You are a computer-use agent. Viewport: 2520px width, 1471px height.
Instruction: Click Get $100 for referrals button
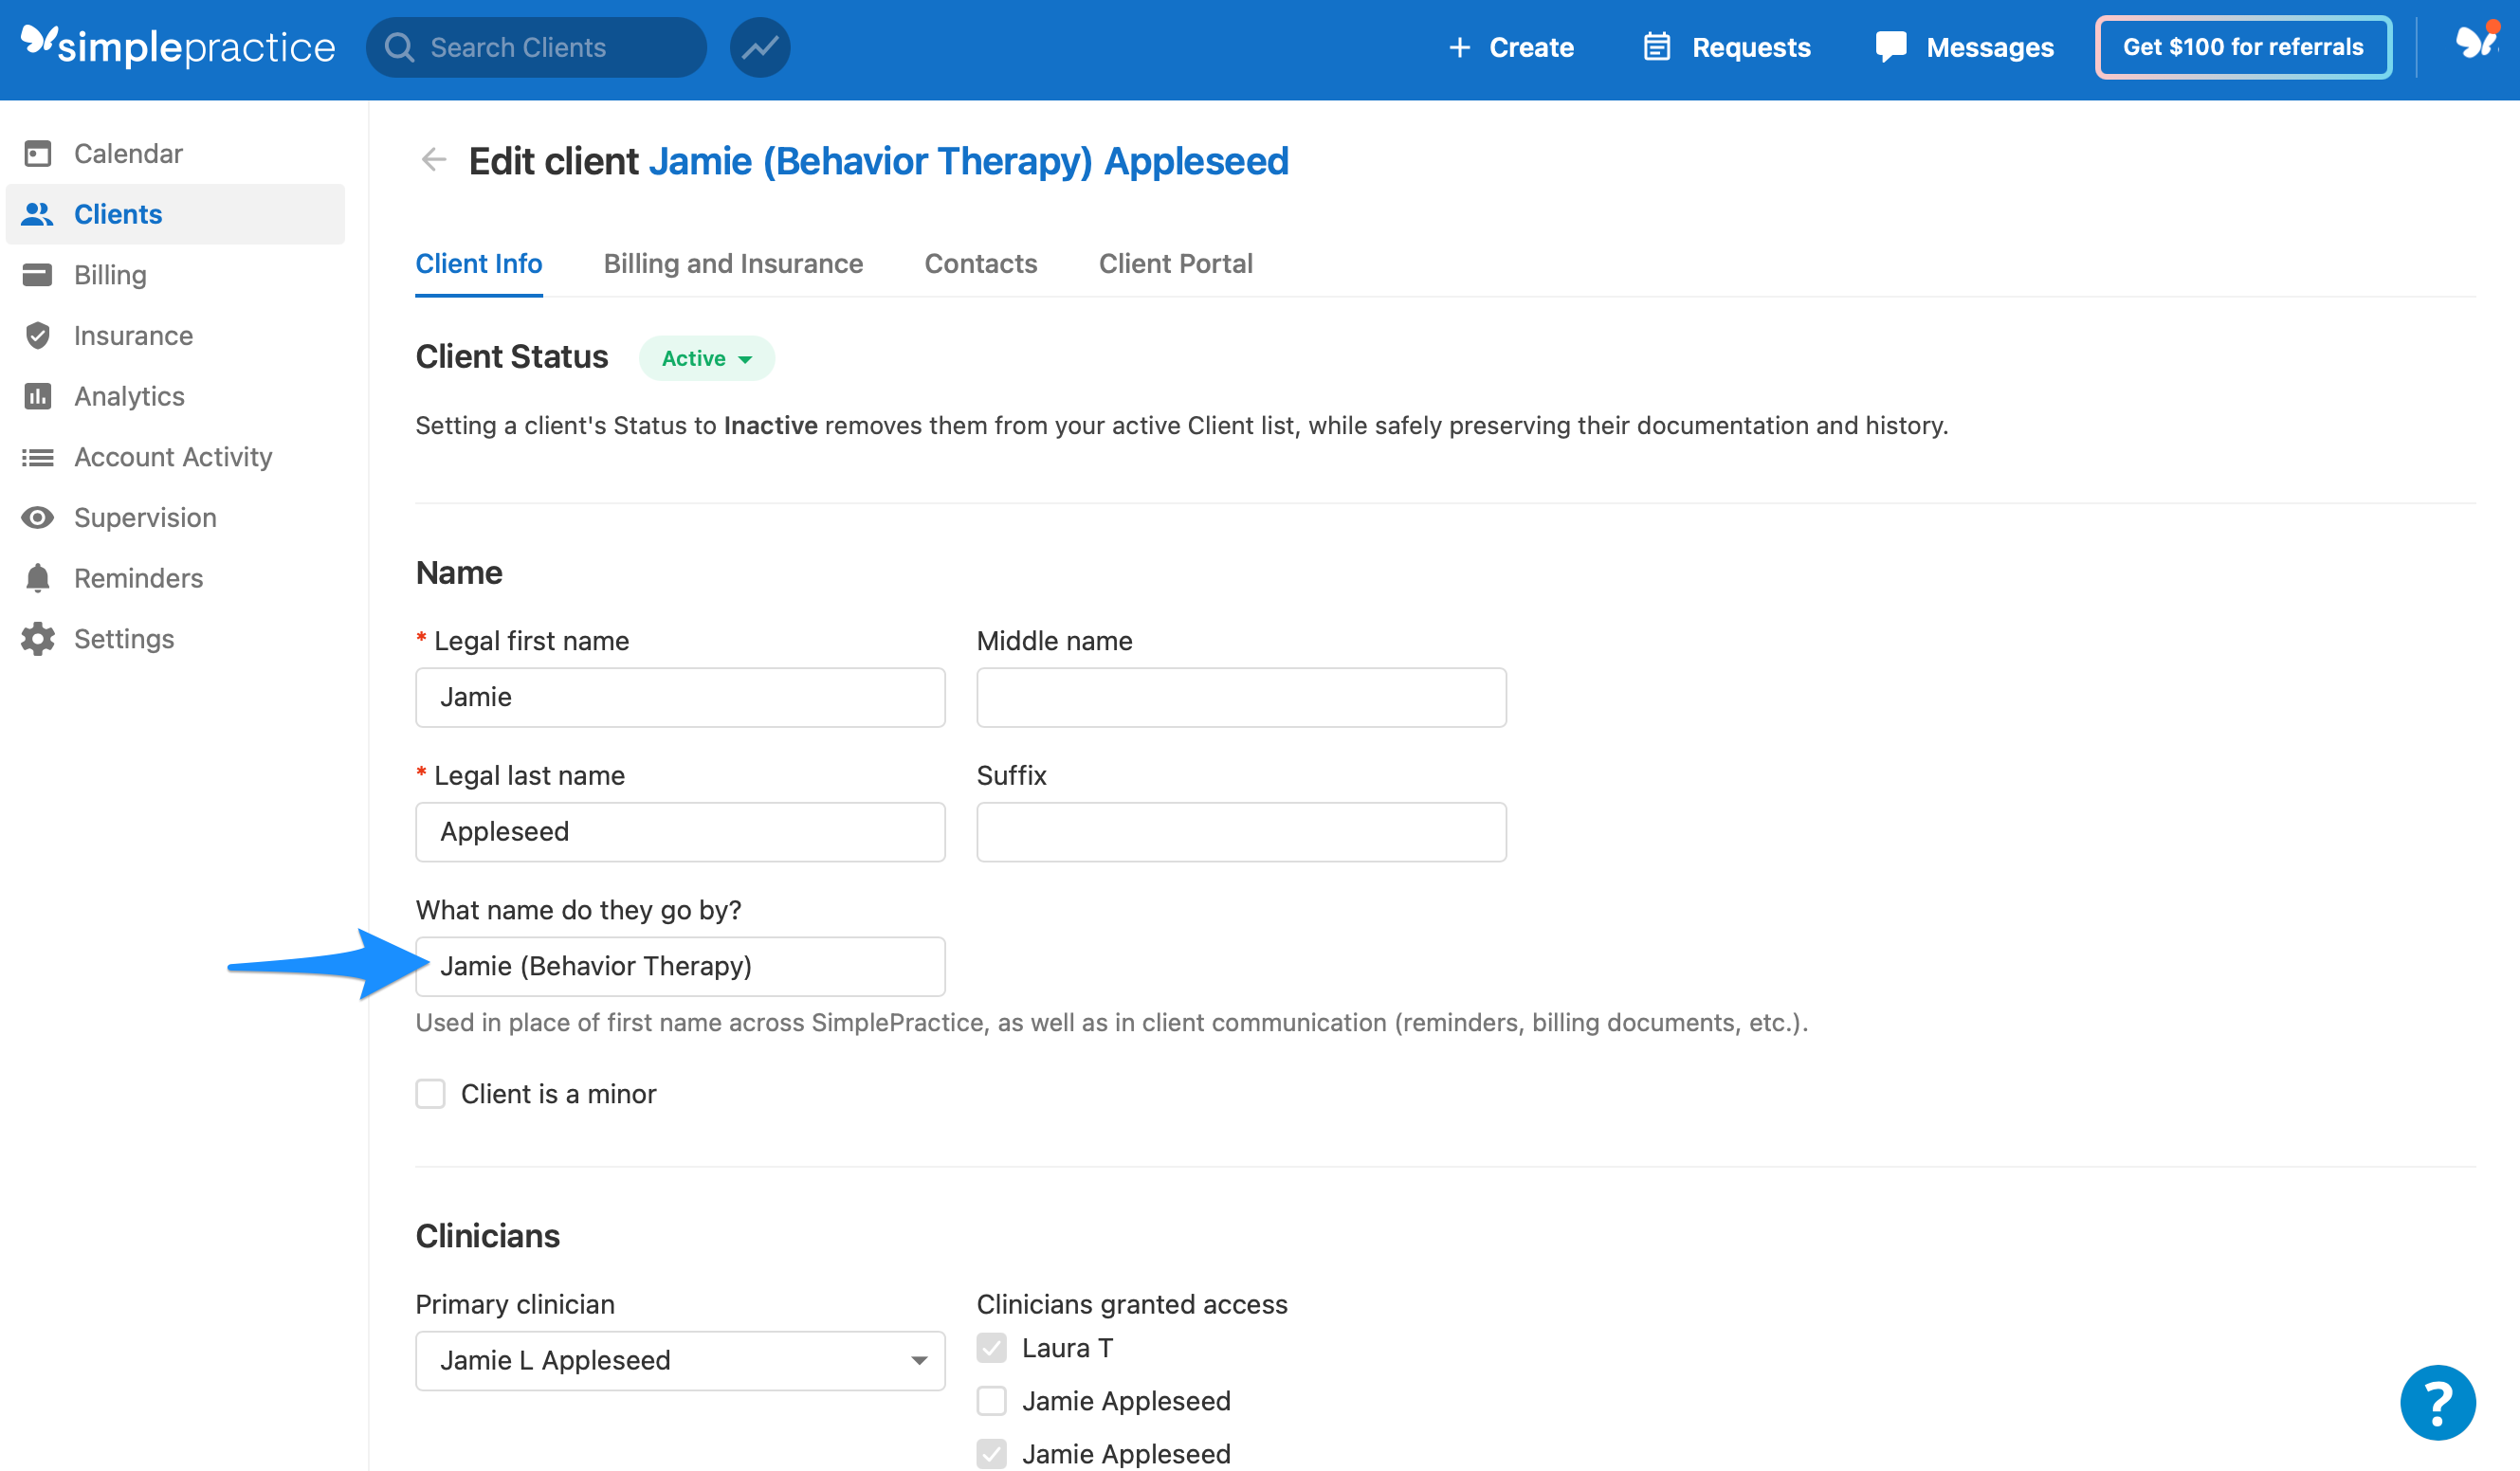point(2243,47)
